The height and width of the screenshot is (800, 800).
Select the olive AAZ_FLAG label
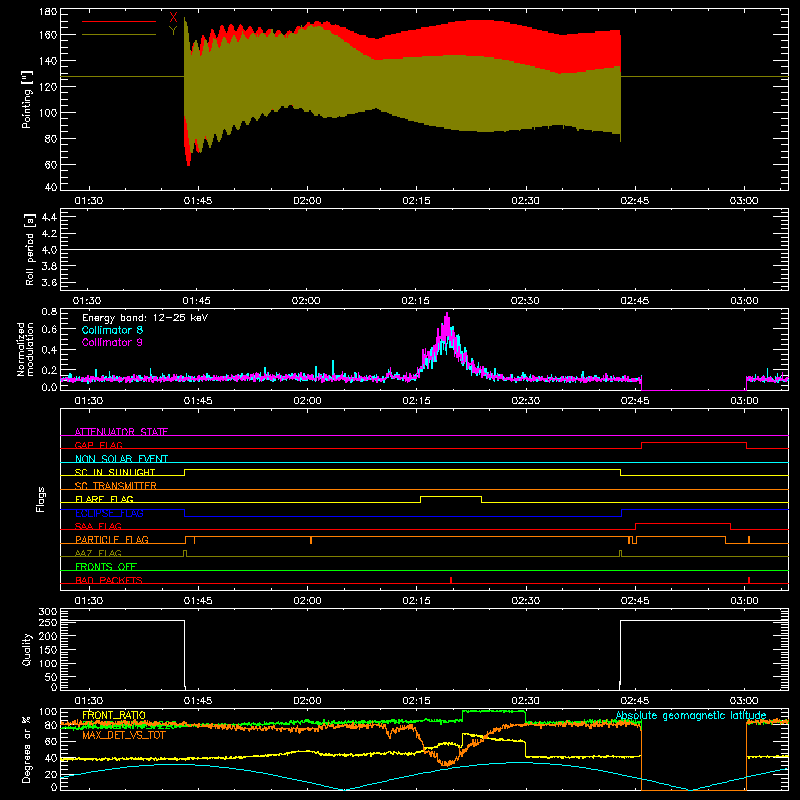[x=98, y=553]
